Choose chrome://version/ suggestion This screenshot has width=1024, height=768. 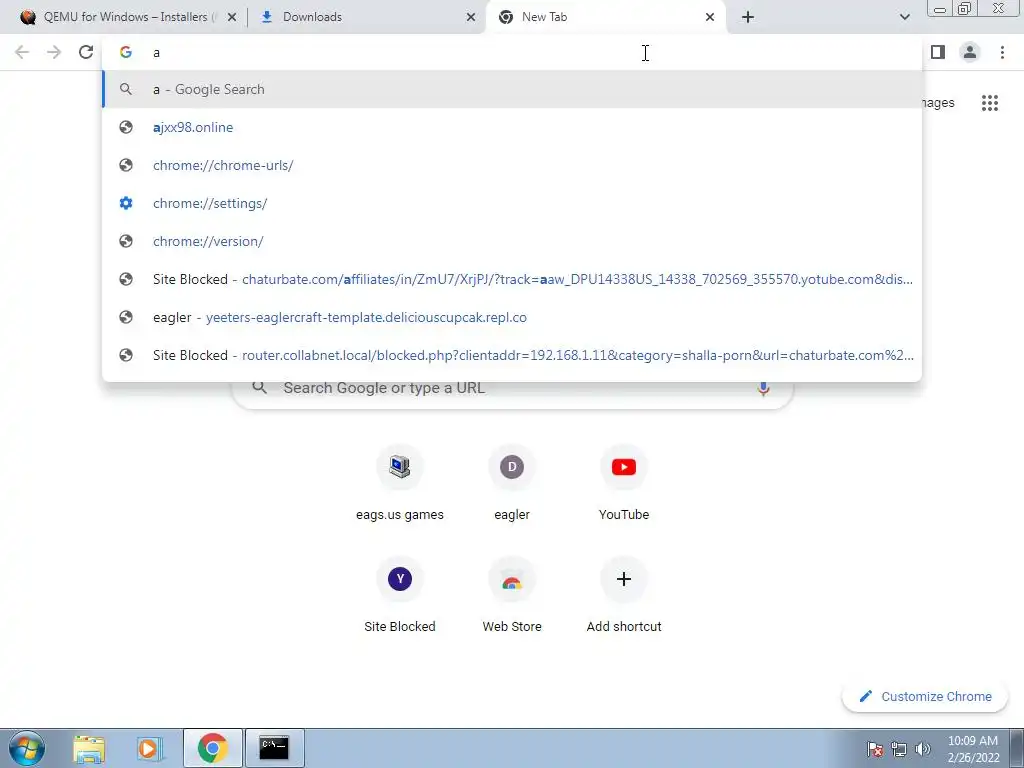click(512, 241)
